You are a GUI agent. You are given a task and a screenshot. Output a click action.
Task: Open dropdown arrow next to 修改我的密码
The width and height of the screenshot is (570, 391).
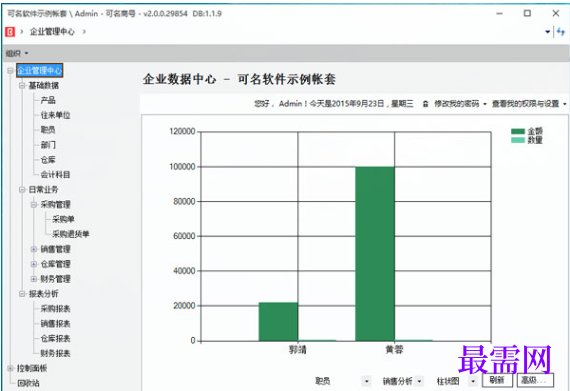[485, 104]
